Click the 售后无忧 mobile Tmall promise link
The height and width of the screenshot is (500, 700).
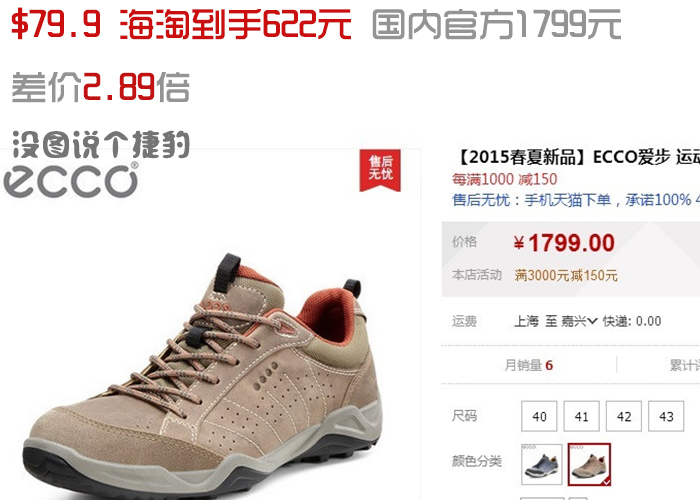576,200
